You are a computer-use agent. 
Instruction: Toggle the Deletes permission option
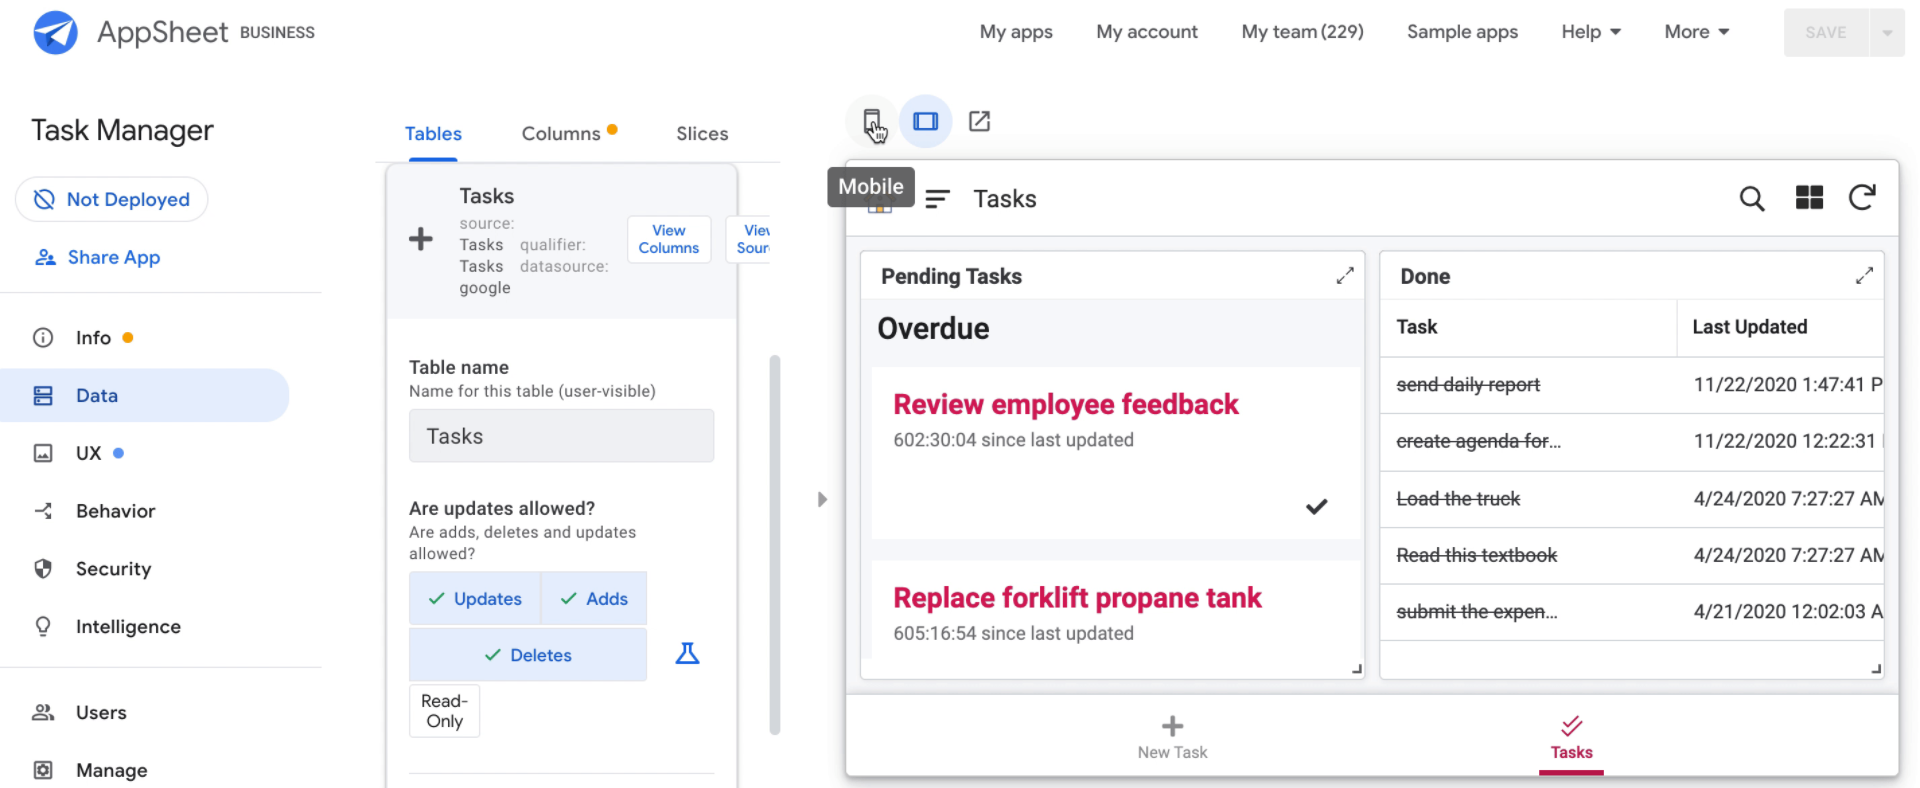[x=528, y=655]
